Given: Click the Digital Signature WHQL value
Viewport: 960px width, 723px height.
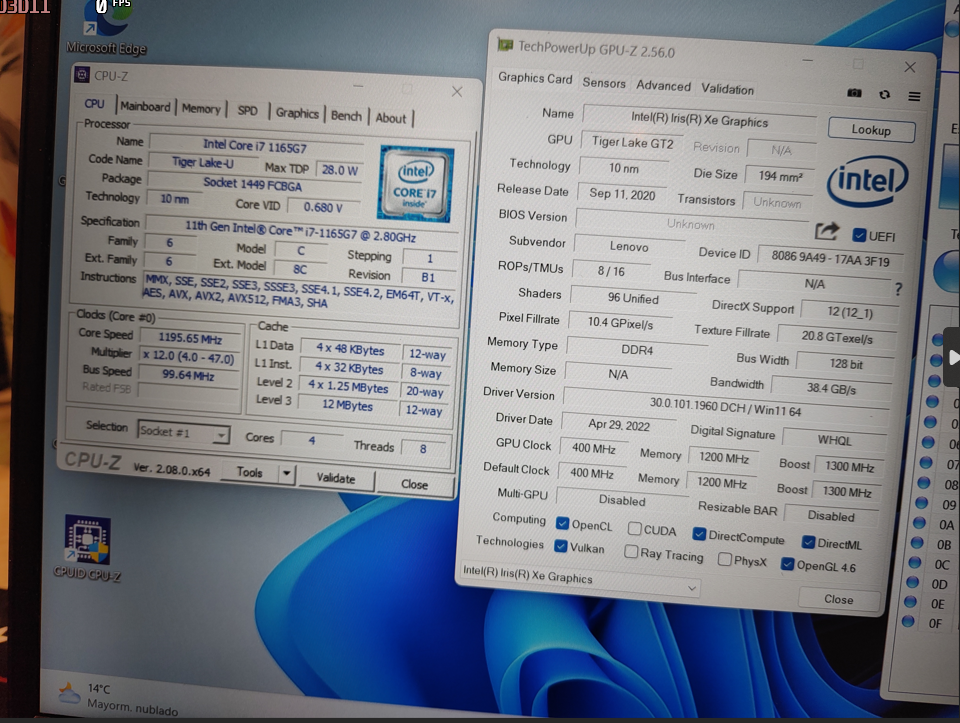Looking at the screenshot, I should pyautogui.click(x=834, y=440).
